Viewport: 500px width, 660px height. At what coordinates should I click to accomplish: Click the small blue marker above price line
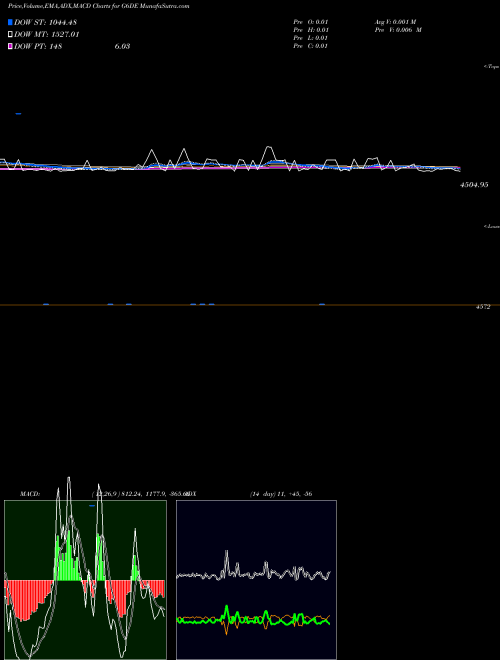18,114
